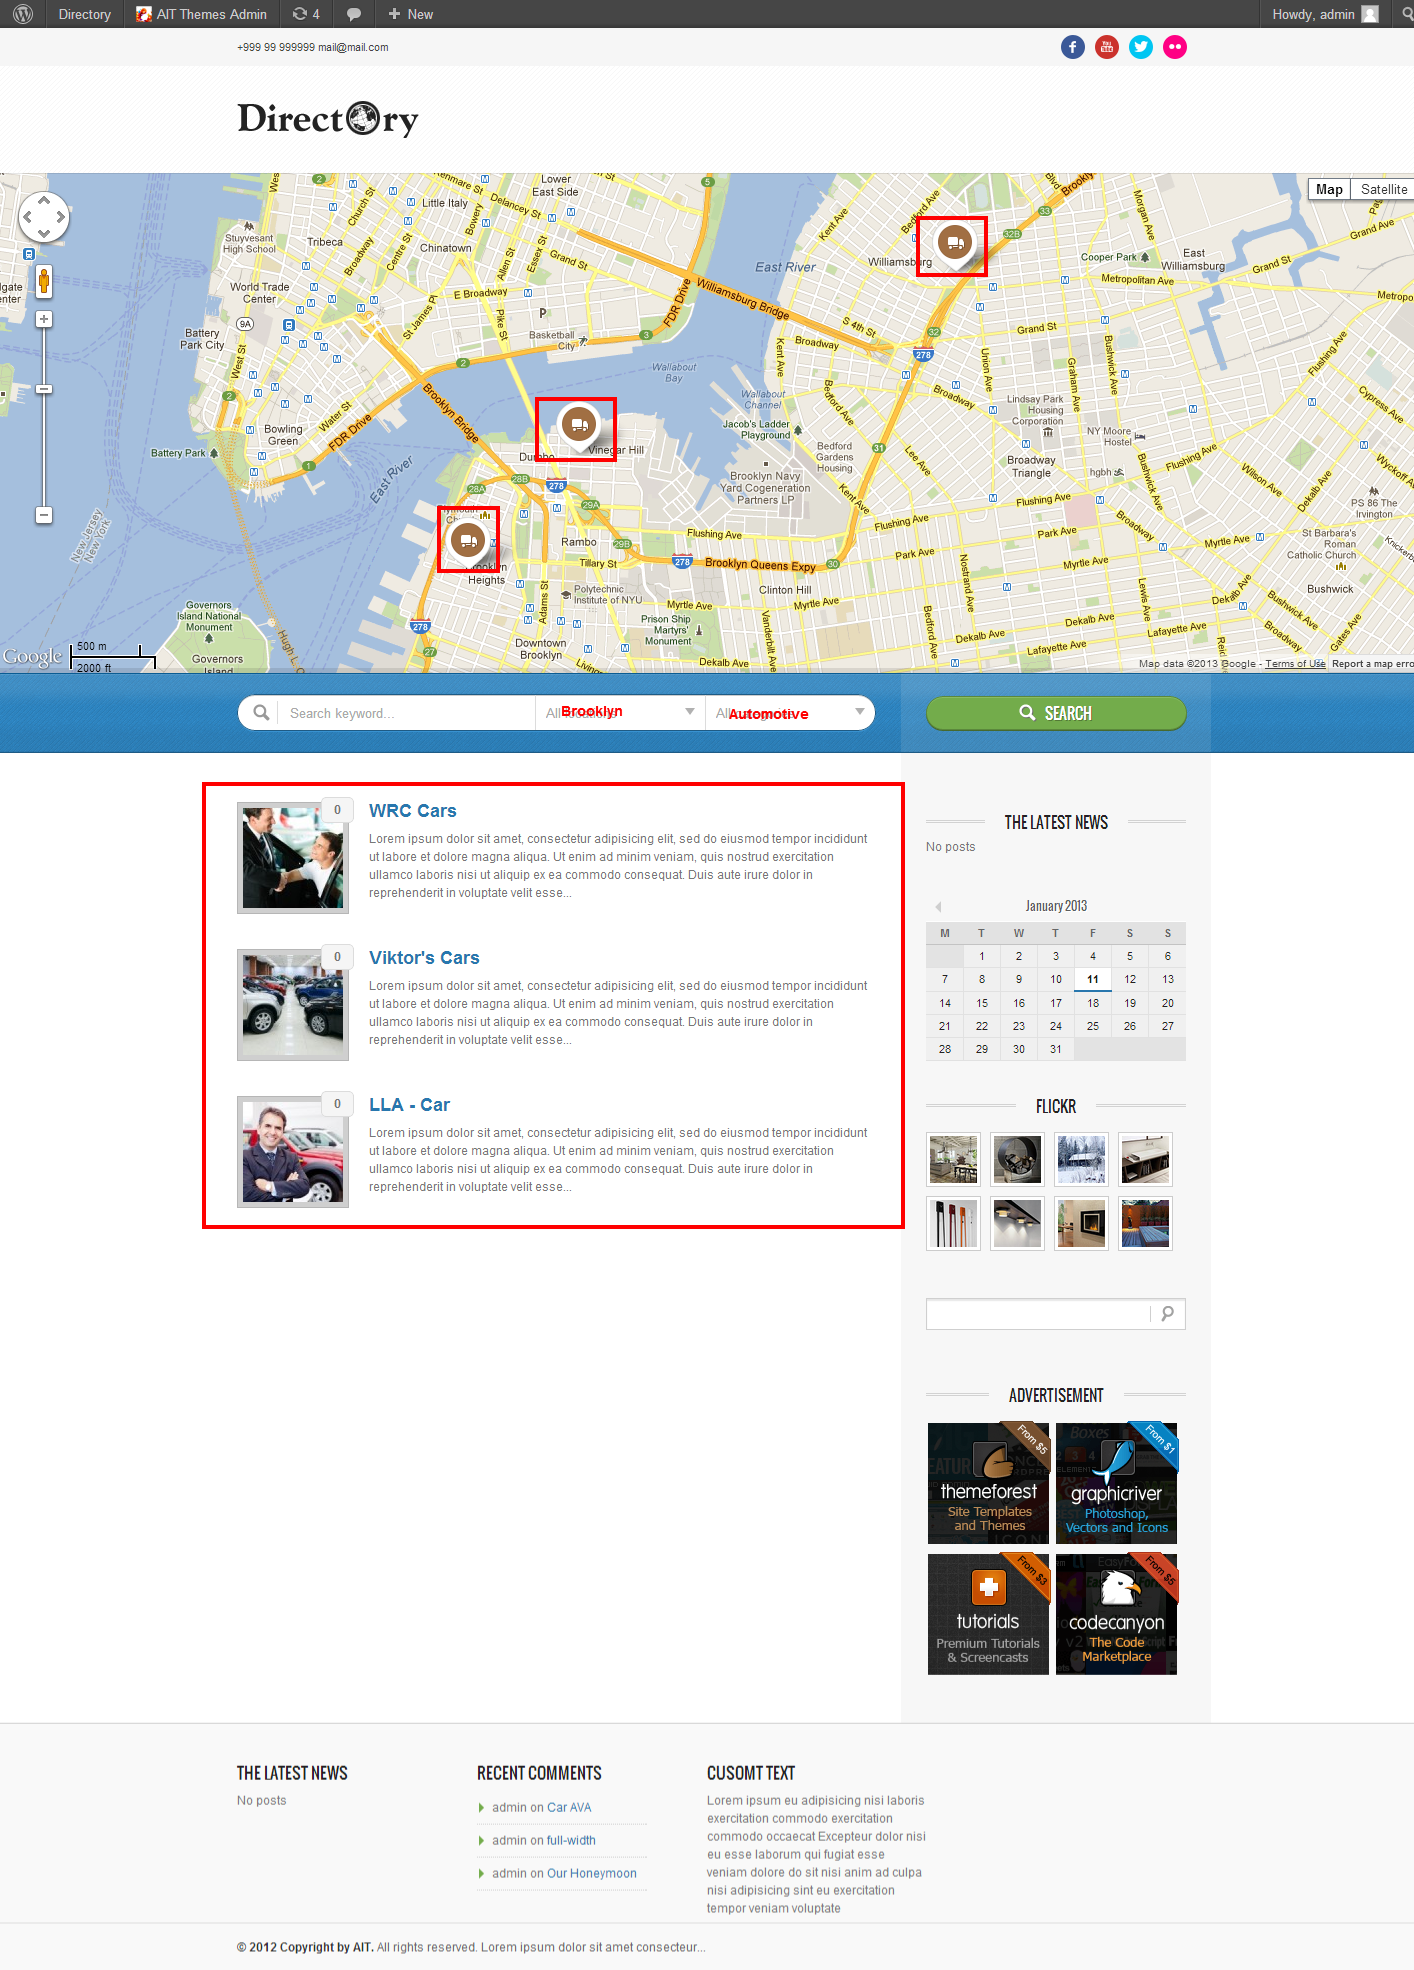This screenshot has width=1414, height=1970.
Task: Expand the Automotive category dropdown
Action: [789, 713]
